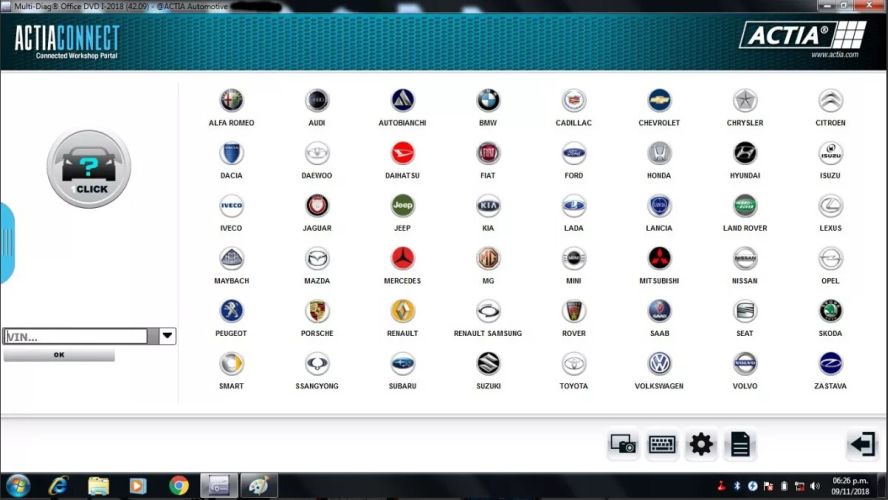Select the Citroen logo
Image resolution: width=888 pixels, height=500 pixels.
point(830,101)
